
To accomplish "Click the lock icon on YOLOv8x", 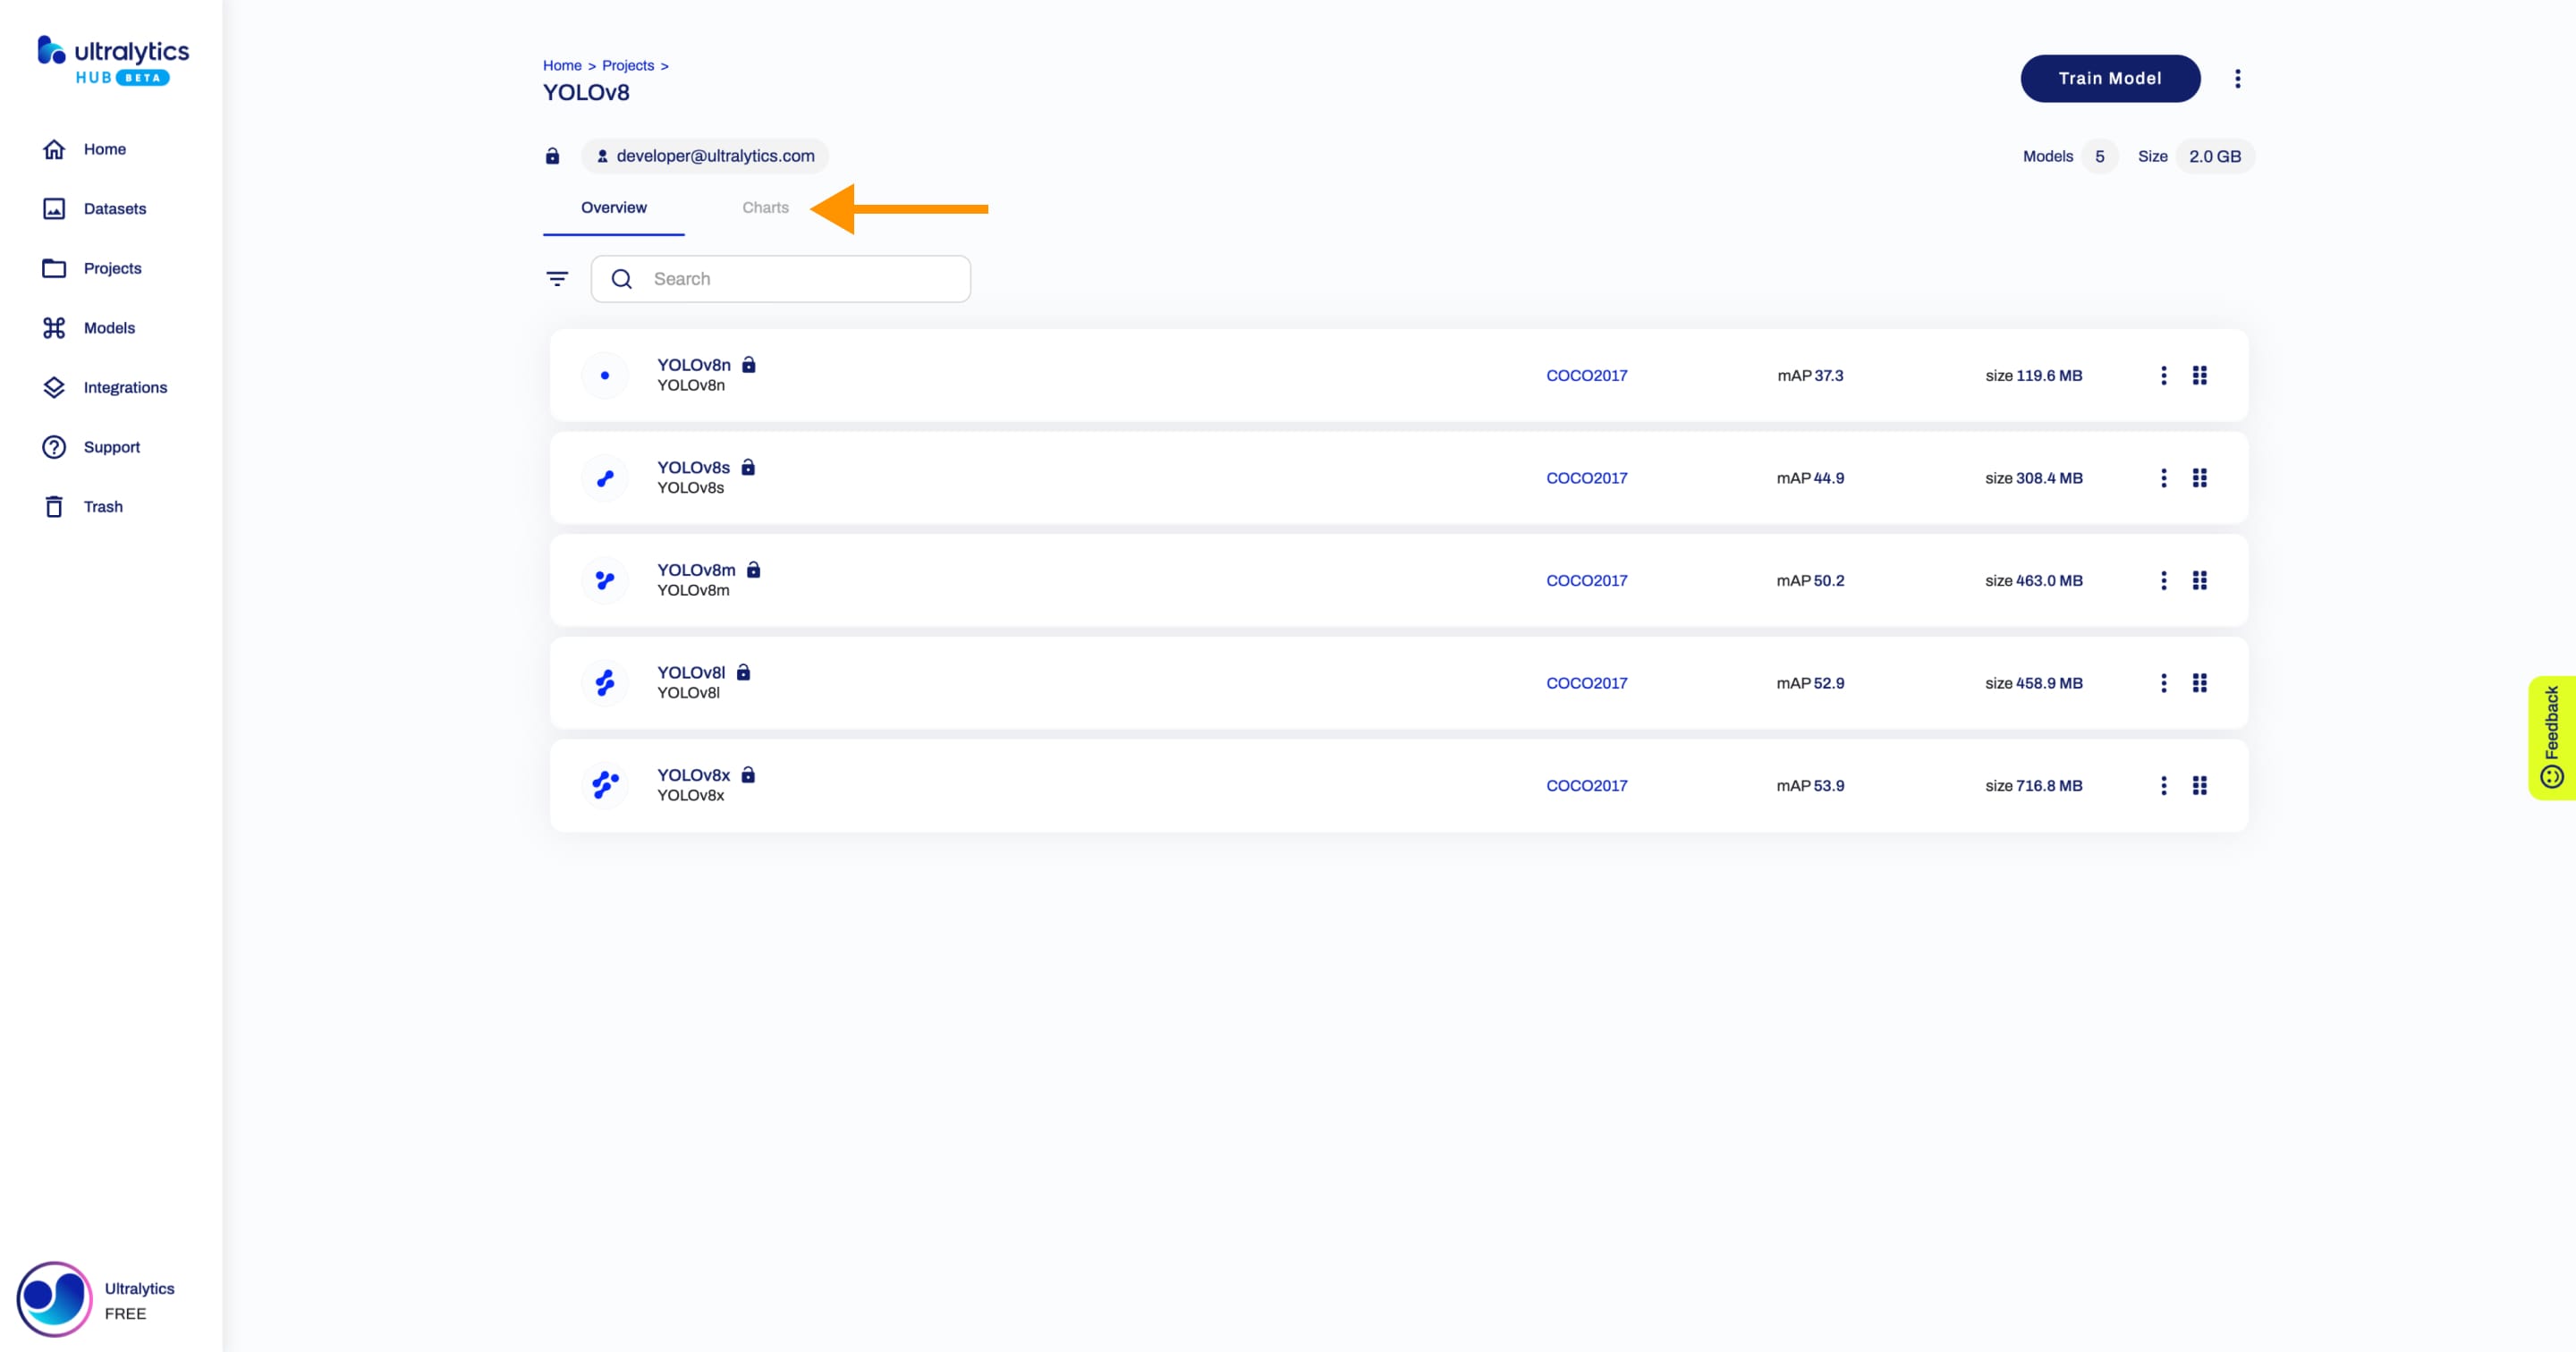I will coord(750,774).
